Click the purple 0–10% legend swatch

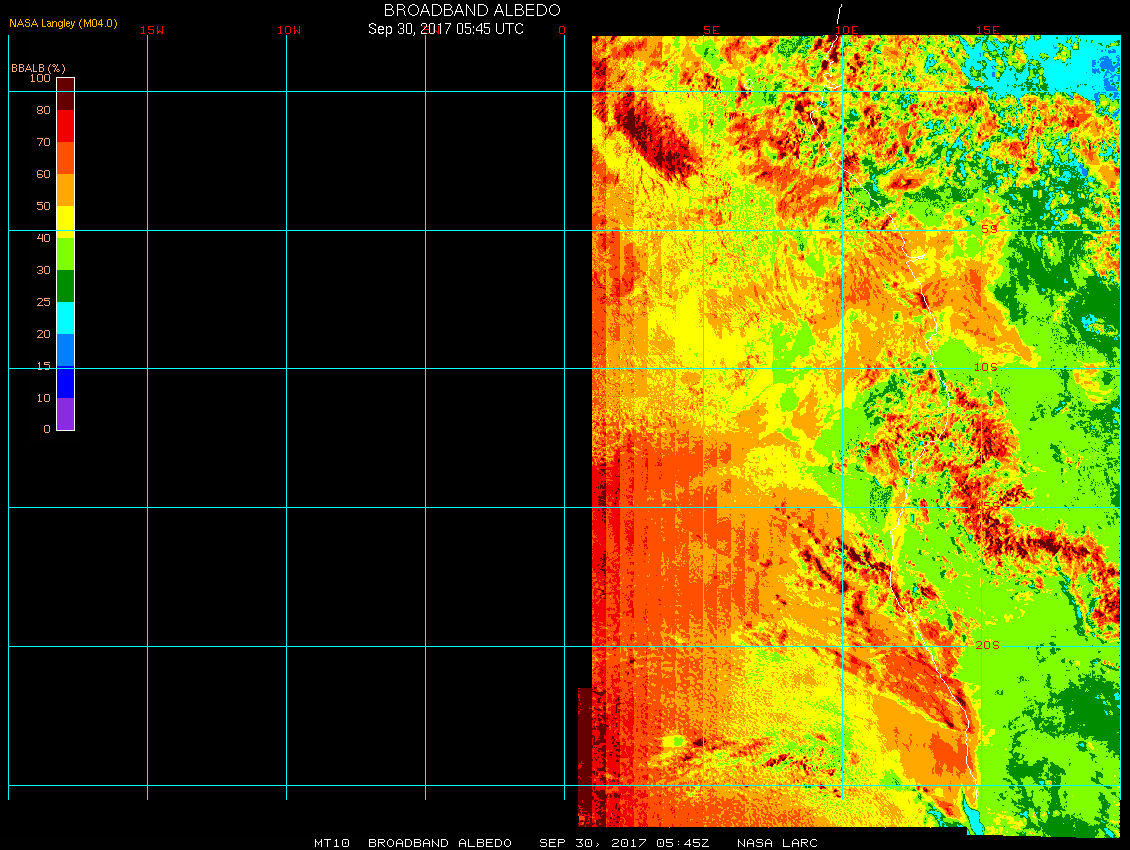point(65,414)
